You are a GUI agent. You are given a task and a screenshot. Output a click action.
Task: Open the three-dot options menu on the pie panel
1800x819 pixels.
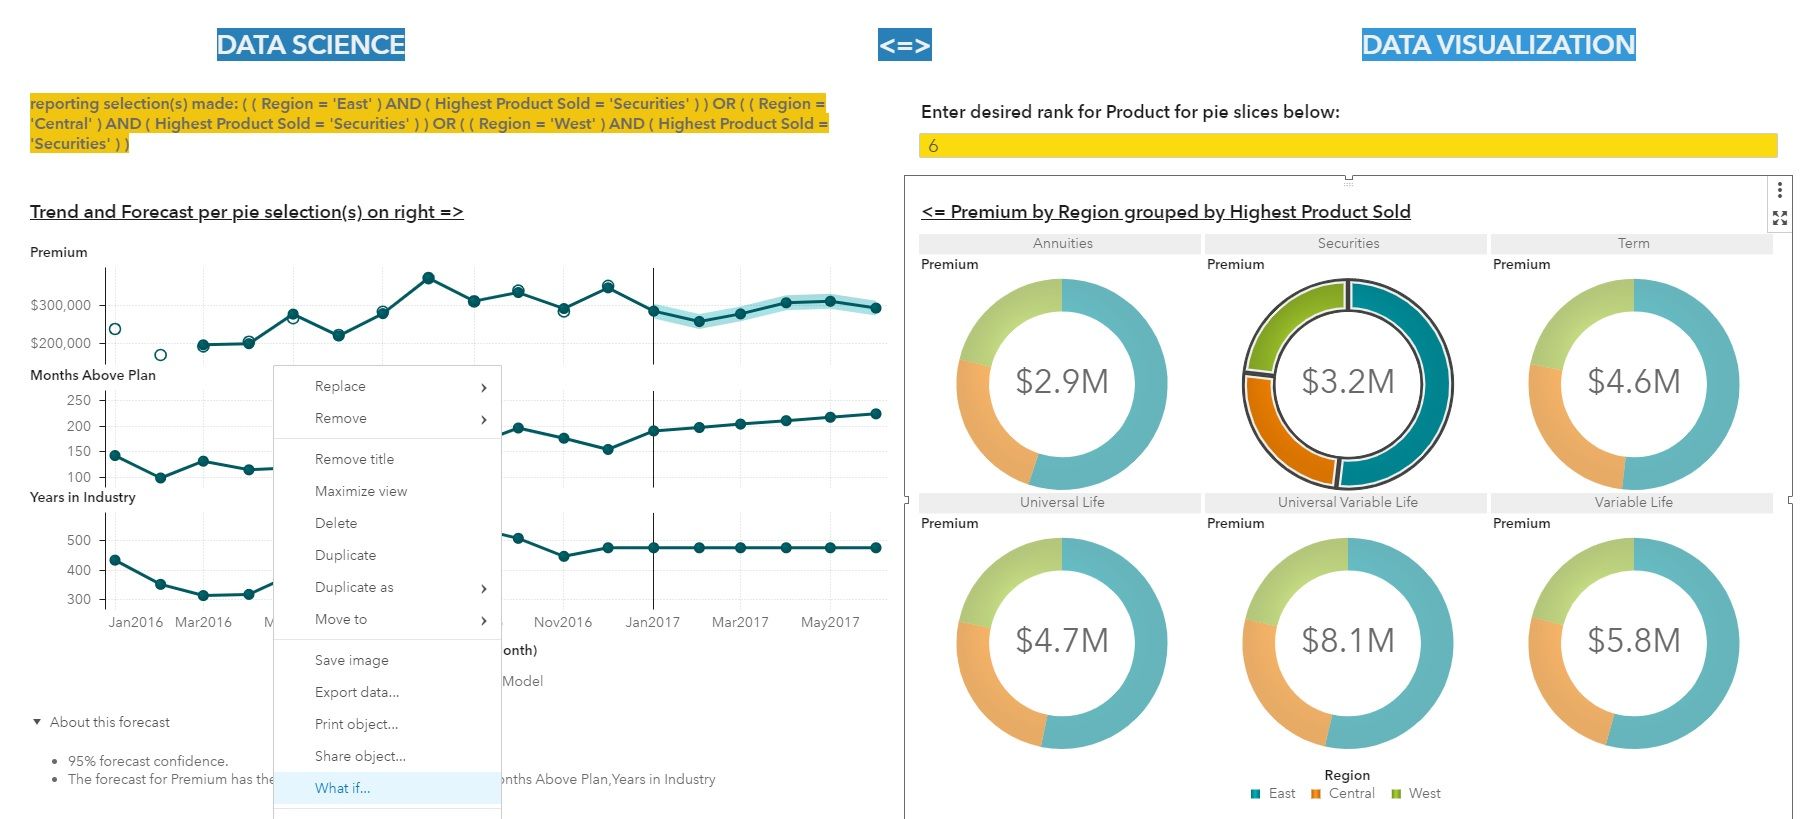pos(1779,190)
